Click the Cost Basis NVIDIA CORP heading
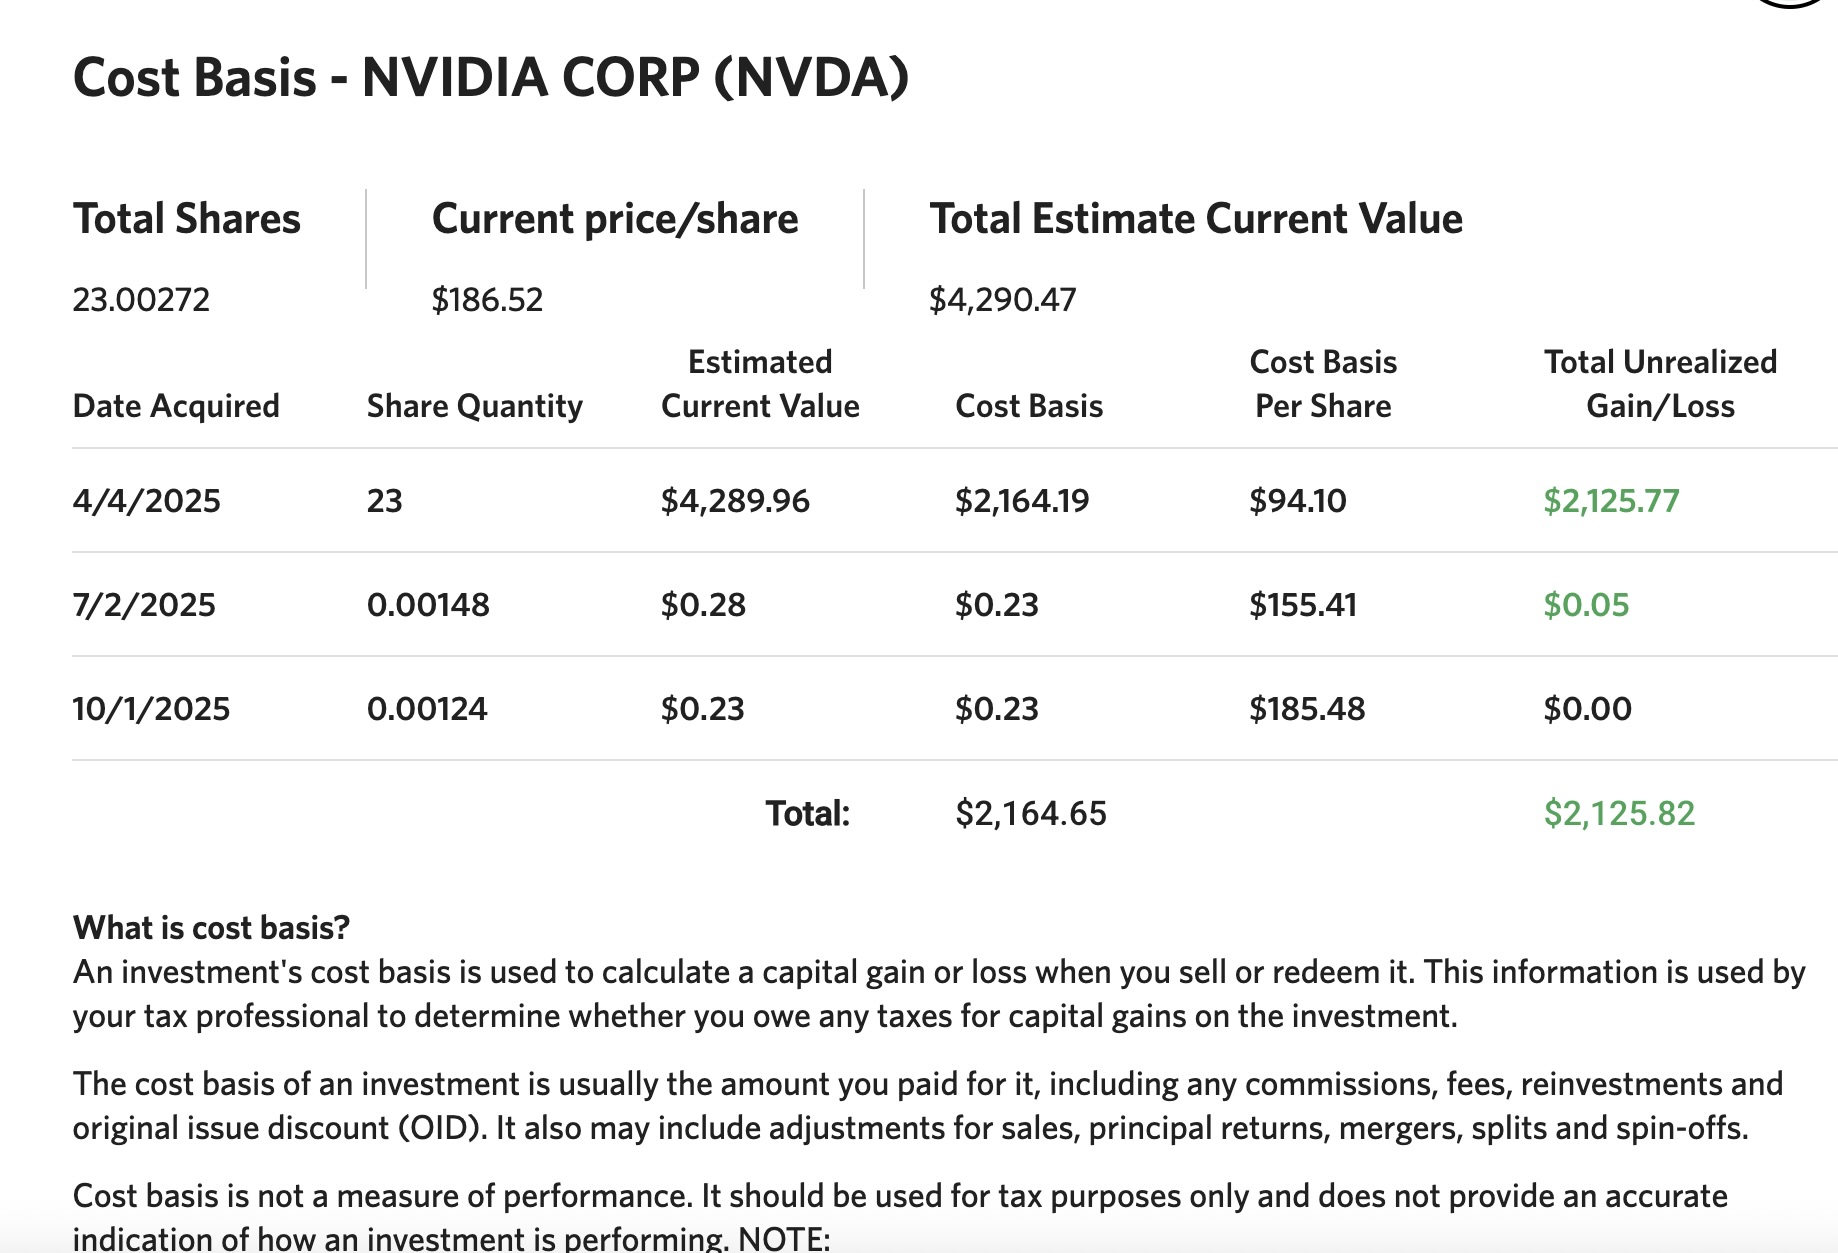The height and width of the screenshot is (1253, 1838). pyautogui.click(x=491, y=78)
